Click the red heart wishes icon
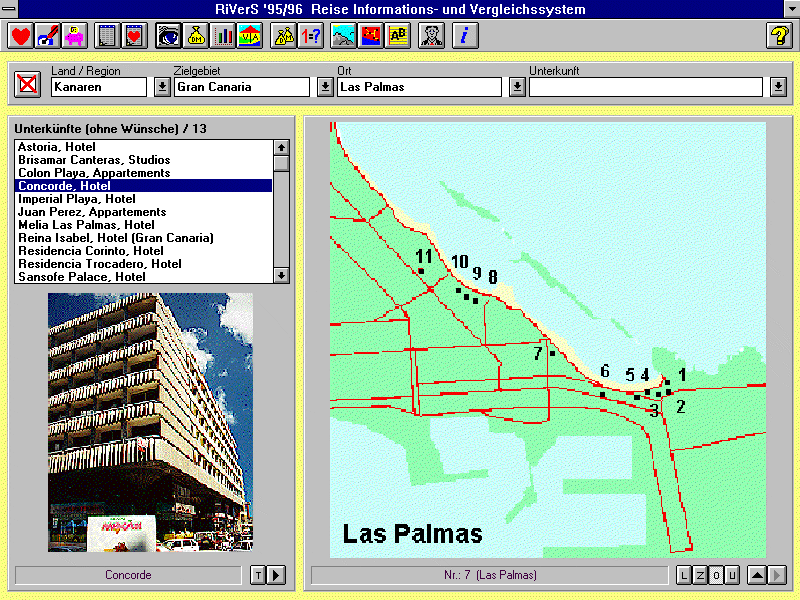The height and width of the screenshot is (600, 800). pos(21,37)
